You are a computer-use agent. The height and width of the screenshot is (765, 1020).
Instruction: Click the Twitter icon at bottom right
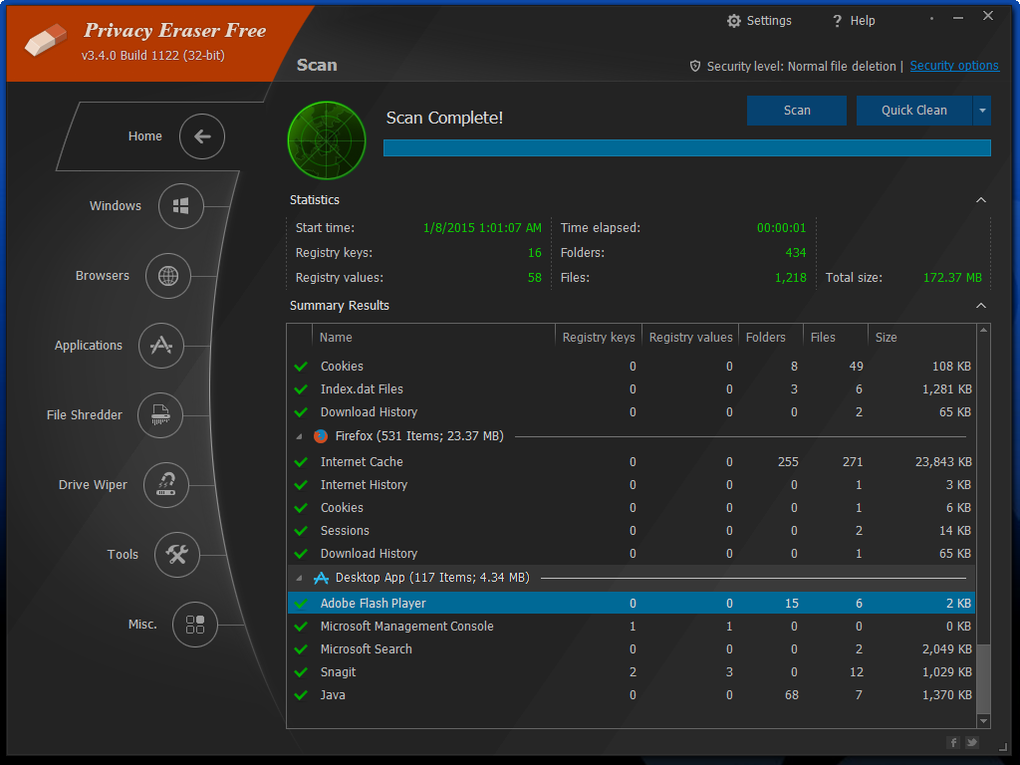click(971, 742)
